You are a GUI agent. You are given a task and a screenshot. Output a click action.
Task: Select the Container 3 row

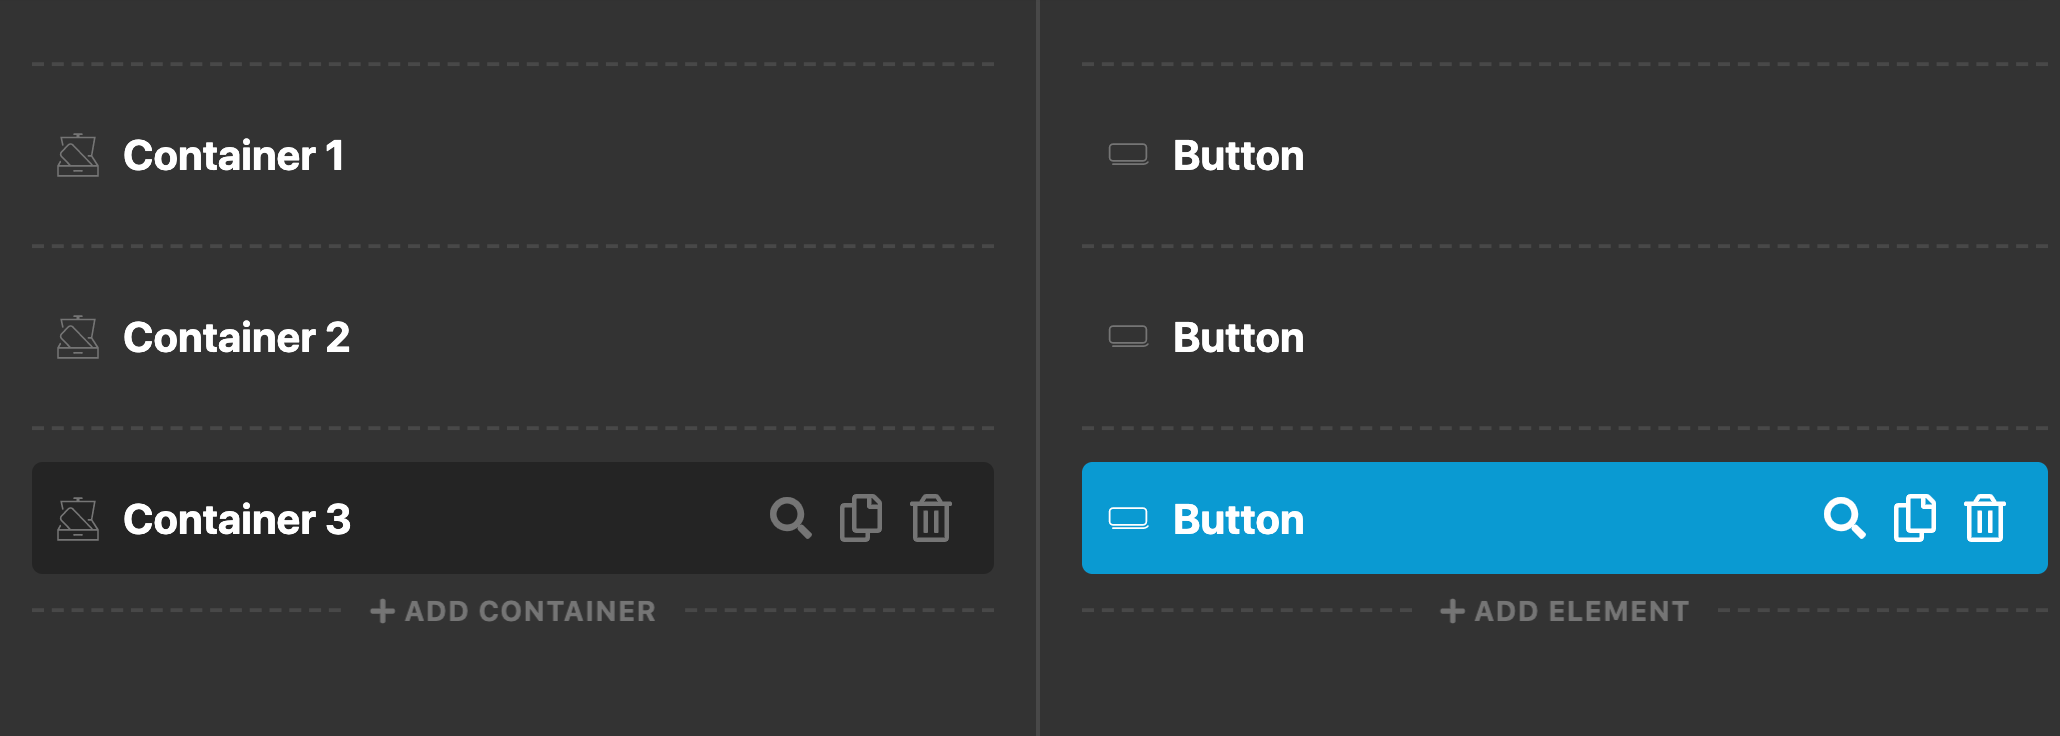[513, 518]
